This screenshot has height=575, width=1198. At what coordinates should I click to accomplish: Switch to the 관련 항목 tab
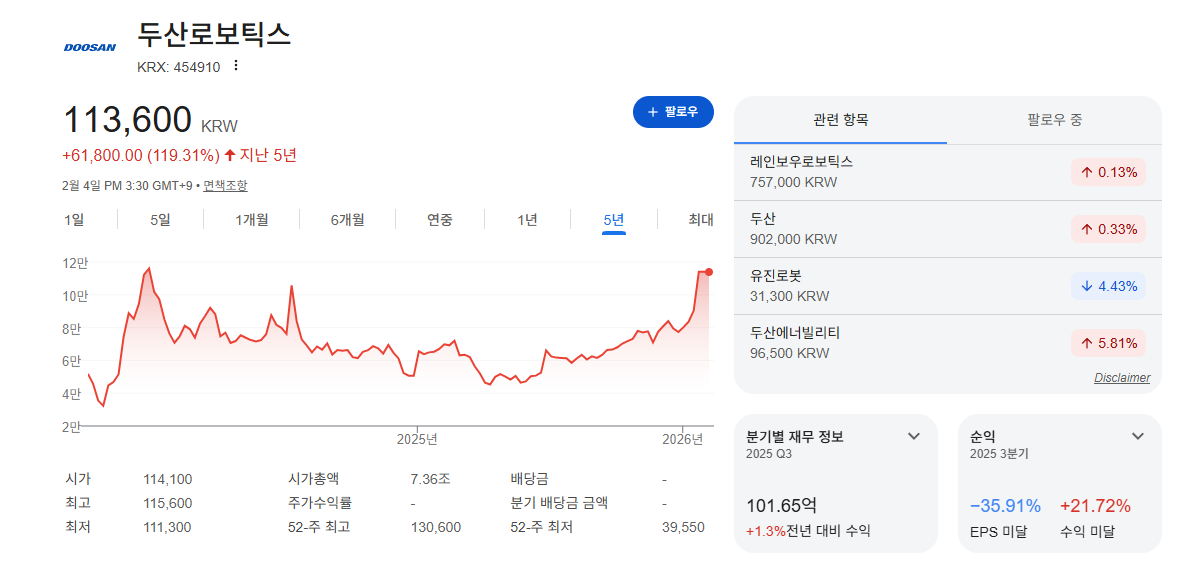tap(840, 120)
